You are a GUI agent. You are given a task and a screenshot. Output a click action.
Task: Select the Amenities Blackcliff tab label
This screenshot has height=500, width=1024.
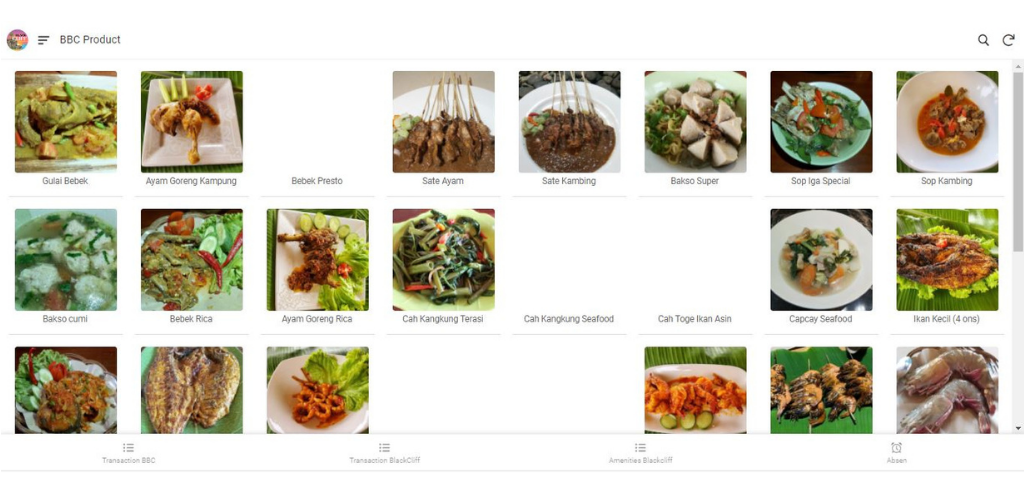pos(641,460)
